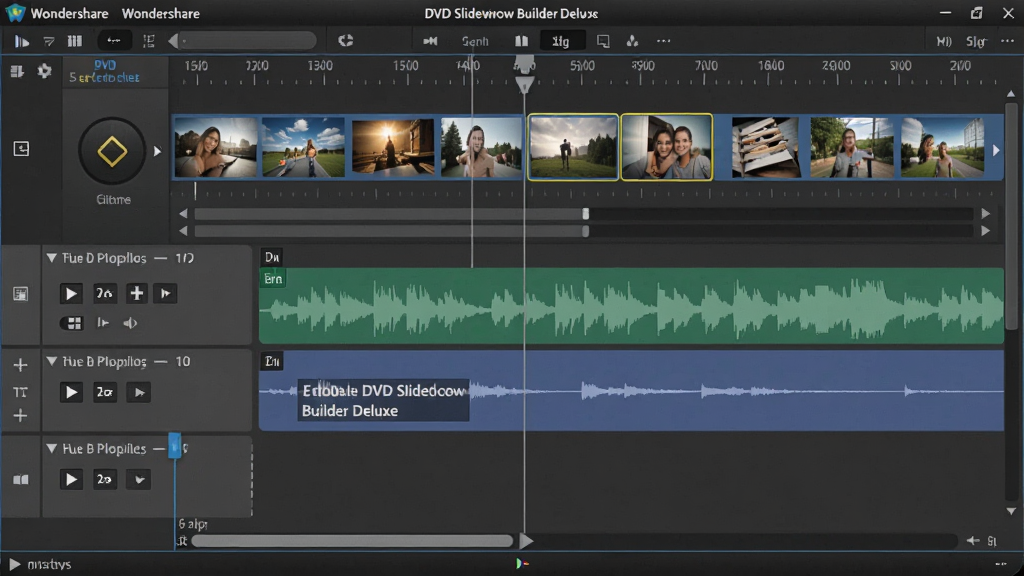Toggle the 2α button on the first track
This screenshot has height=576, width=1024.
(104, 293)
